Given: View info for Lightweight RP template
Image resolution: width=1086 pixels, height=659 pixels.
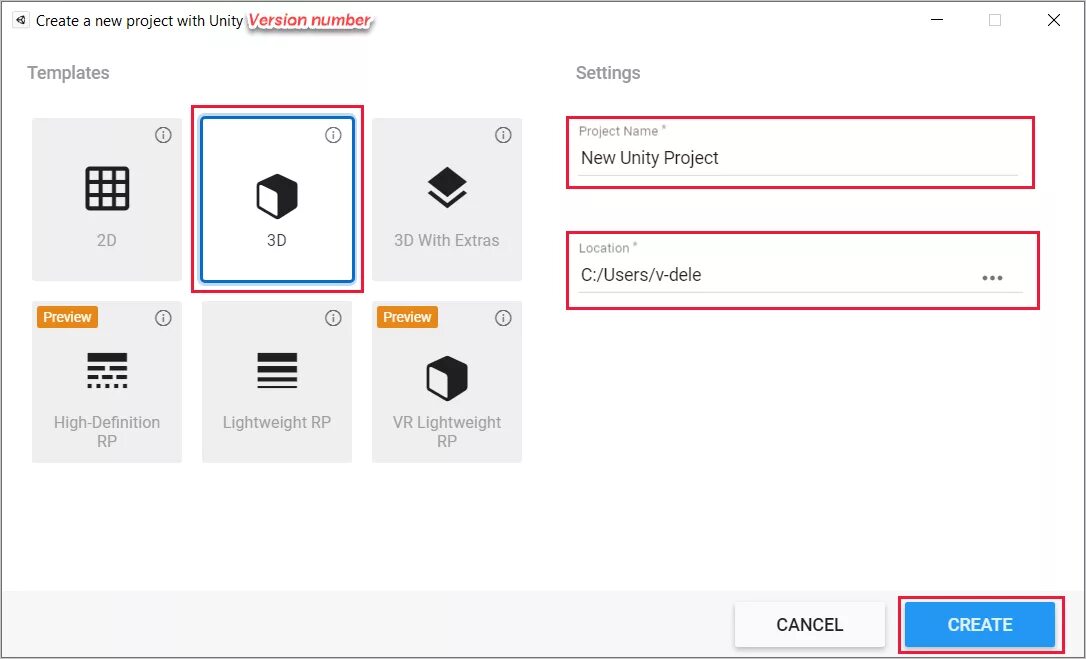Looking at the screenshot, I should [x=333, y=318].
